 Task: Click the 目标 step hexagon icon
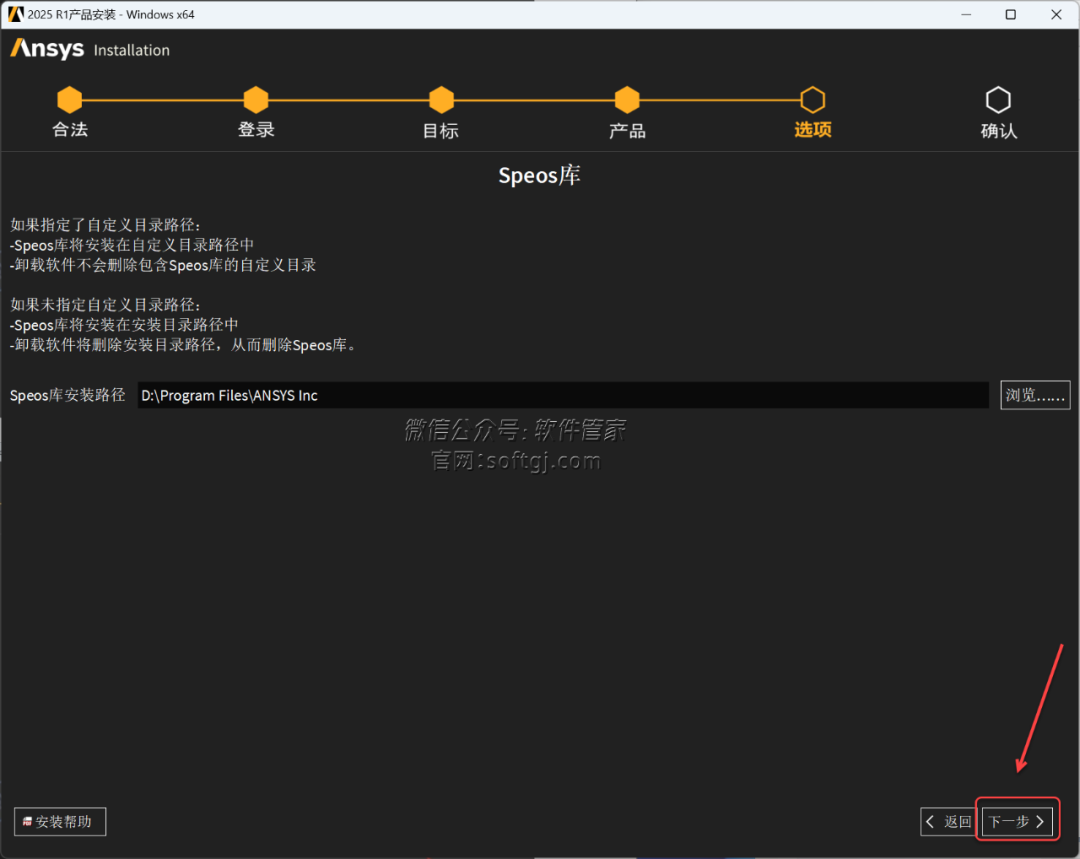[442, 100]
